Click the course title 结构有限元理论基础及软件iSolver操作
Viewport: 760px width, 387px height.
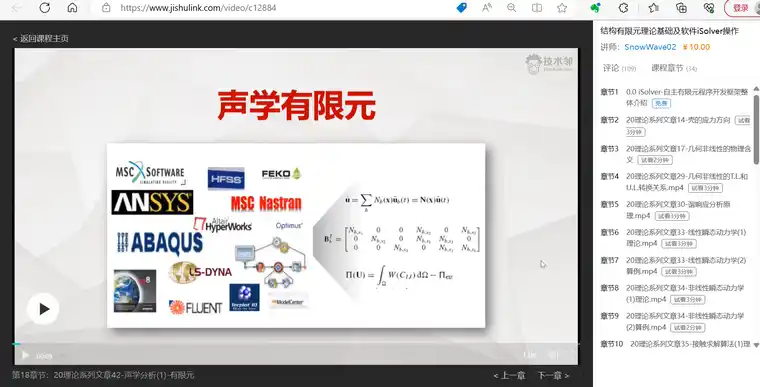(x=669, y=31)
